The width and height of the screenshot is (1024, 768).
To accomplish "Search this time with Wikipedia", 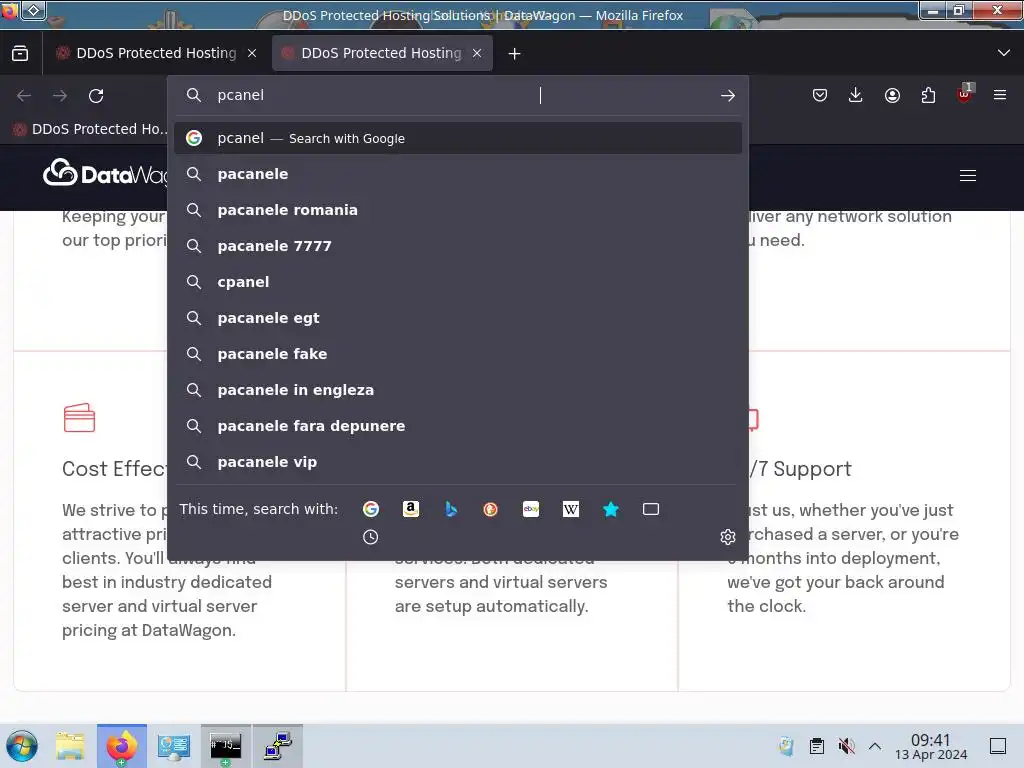I will [x=571, y=509].
